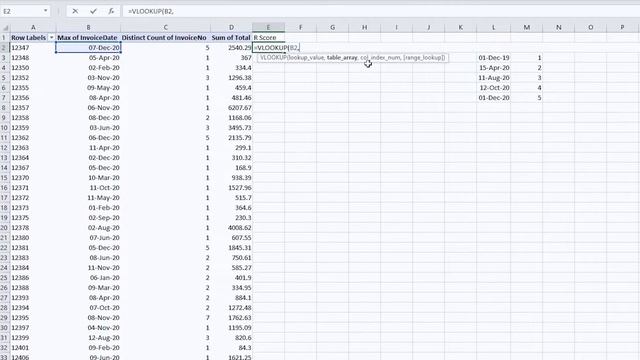Cancel the formula entry with the X icon
This screenshot has width=640, height=360.
75,11
